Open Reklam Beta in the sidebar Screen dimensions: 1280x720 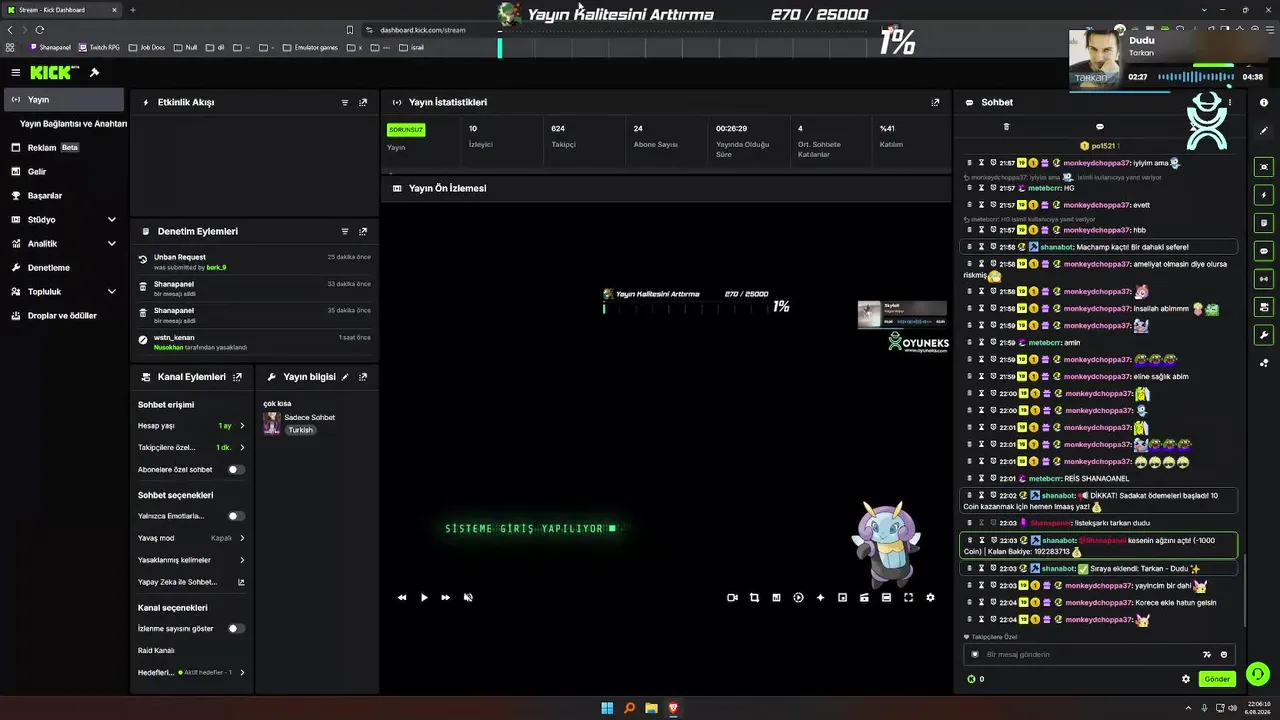click(x=64, y=147)
